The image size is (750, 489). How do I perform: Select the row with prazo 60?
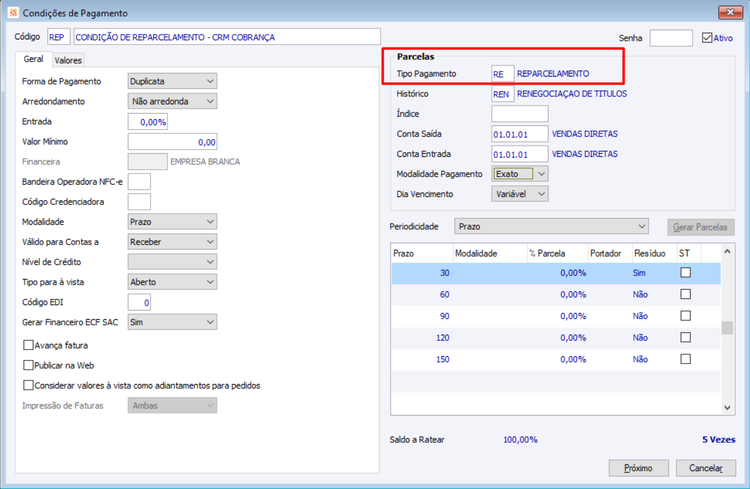(x=556, y=294)
